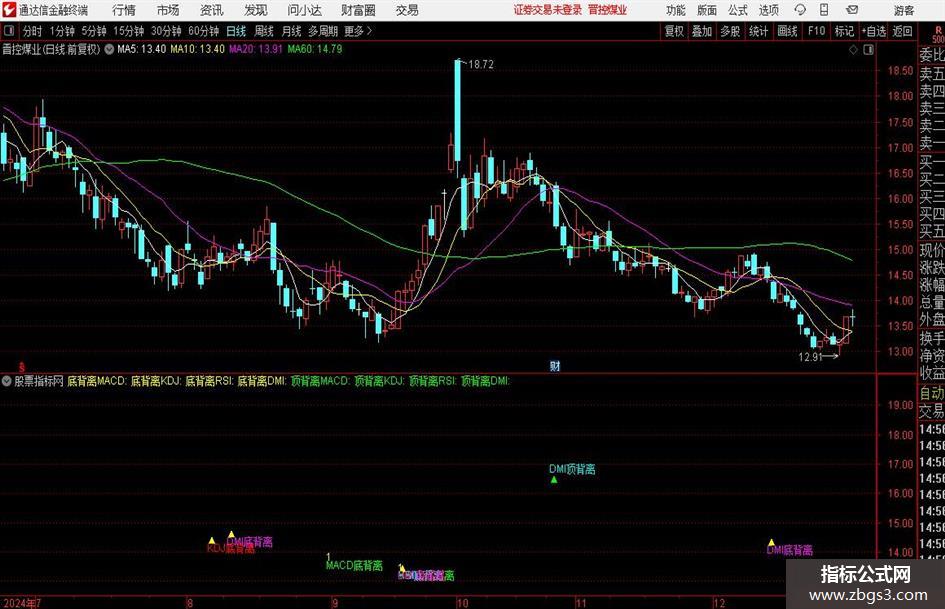Switch to 分时 chart tab
Viewport: 945px width, 609px height.
(33, 31)
